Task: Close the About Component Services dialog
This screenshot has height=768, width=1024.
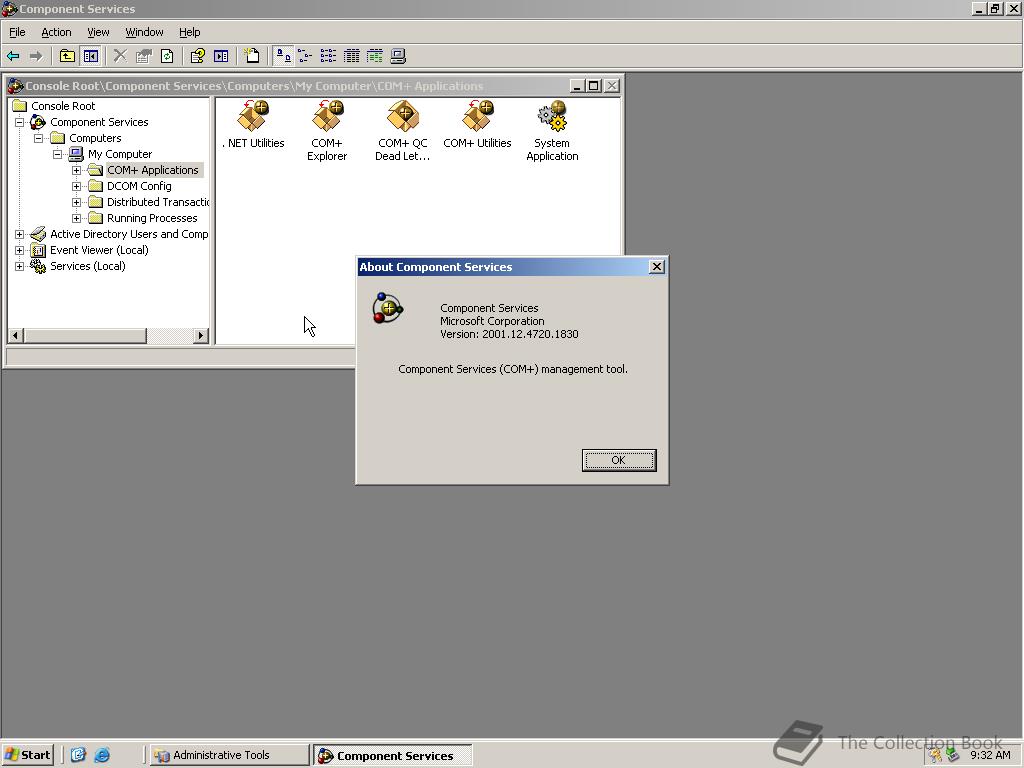Action: [657, 266]
